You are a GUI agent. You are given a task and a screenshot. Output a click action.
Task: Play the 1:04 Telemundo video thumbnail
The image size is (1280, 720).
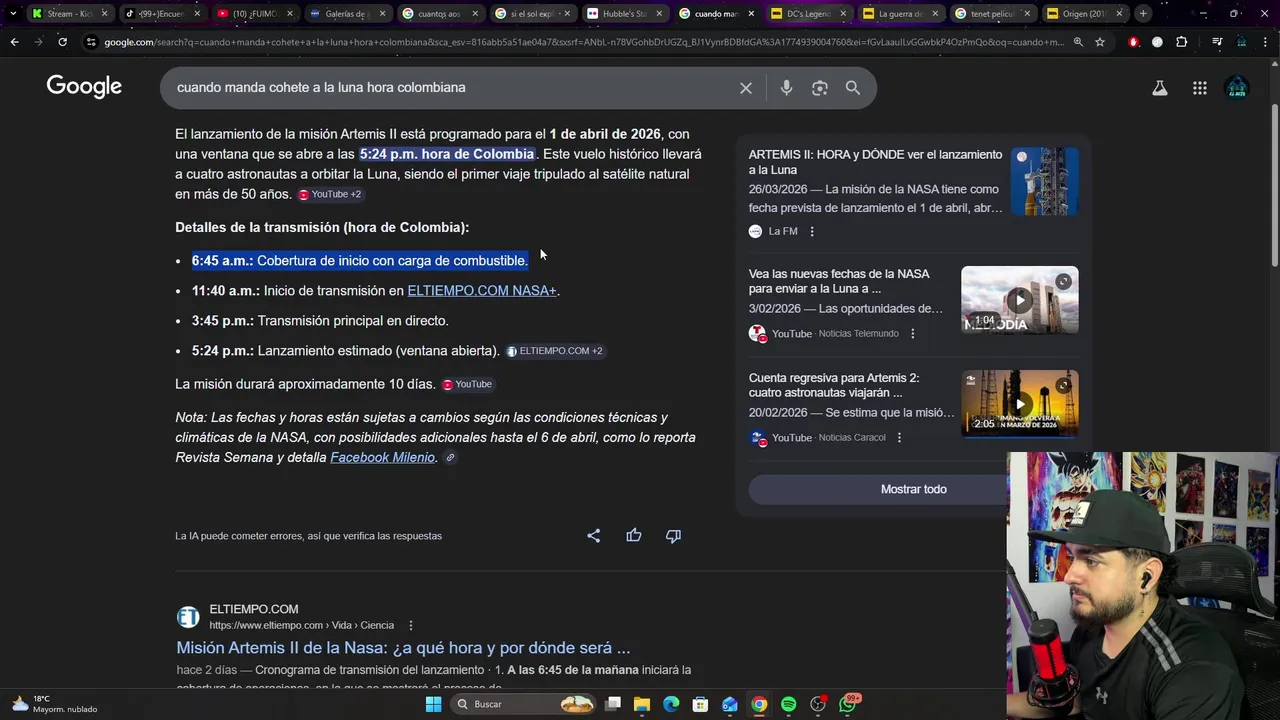click(x=1020, y=300)
